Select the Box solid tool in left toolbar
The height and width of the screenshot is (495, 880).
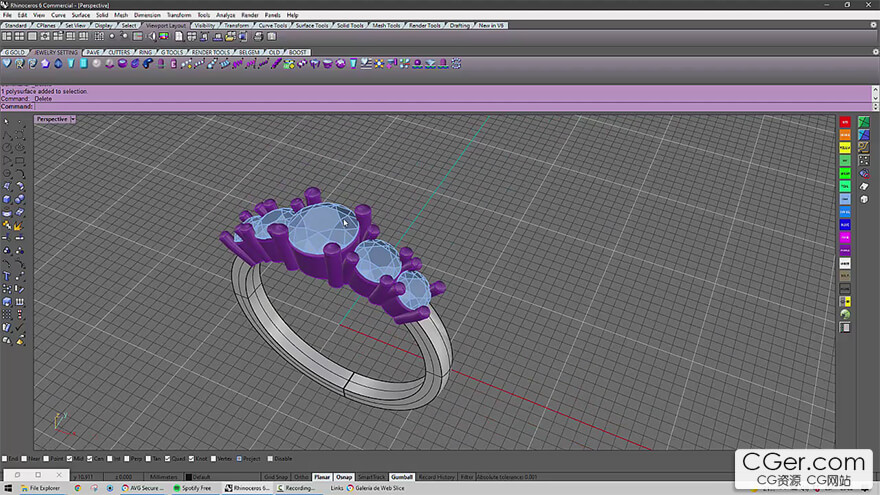pos(7,199)
